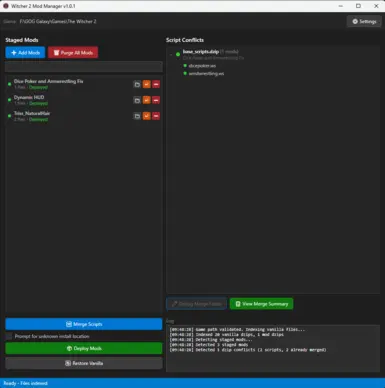385x388 pixels.
Task: Click the Staged Mods heading
Action: pos(22,40)
